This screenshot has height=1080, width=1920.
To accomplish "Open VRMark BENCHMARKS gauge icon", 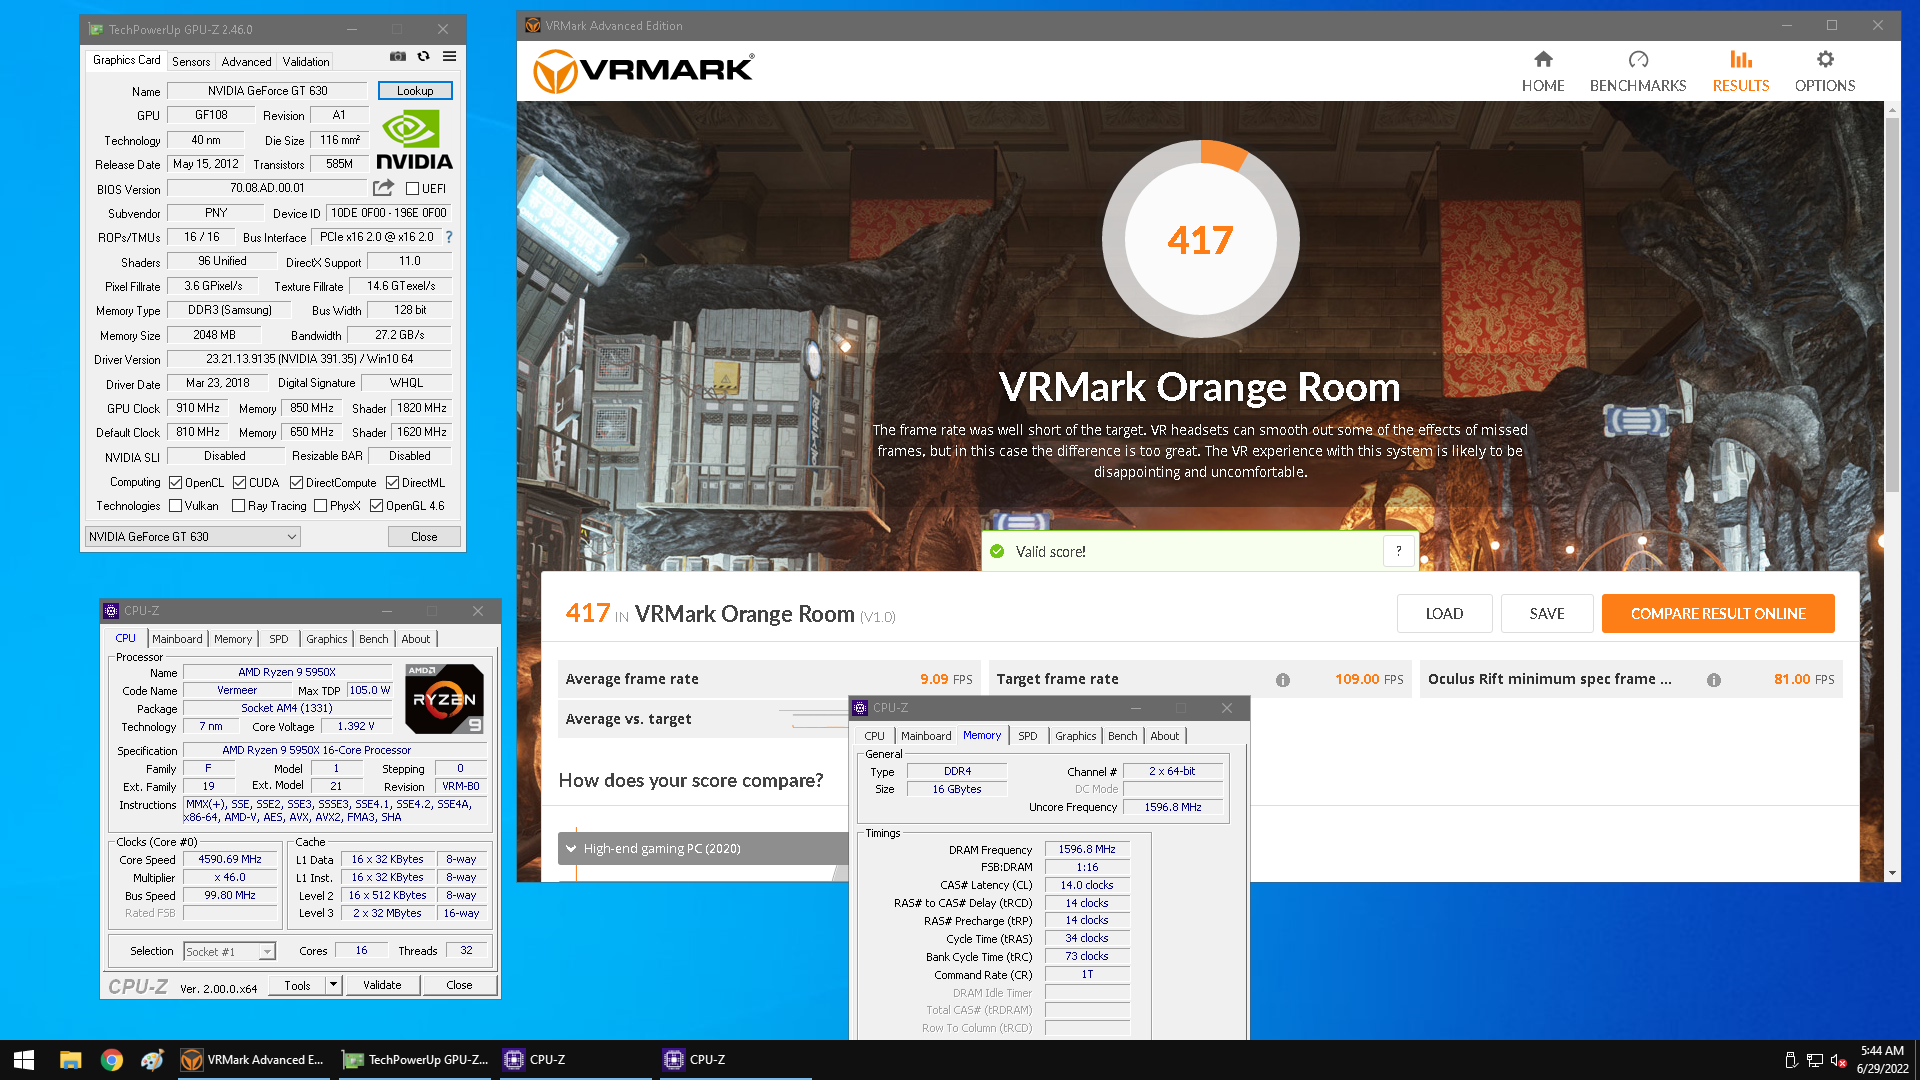I will click(x=1638, y=59).
